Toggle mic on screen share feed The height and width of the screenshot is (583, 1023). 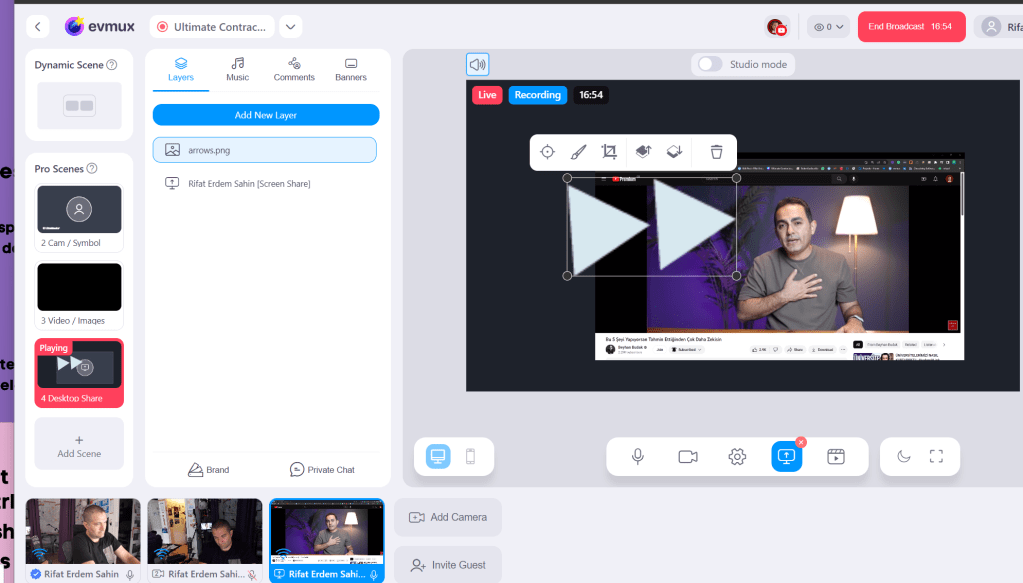pos(374,575)
